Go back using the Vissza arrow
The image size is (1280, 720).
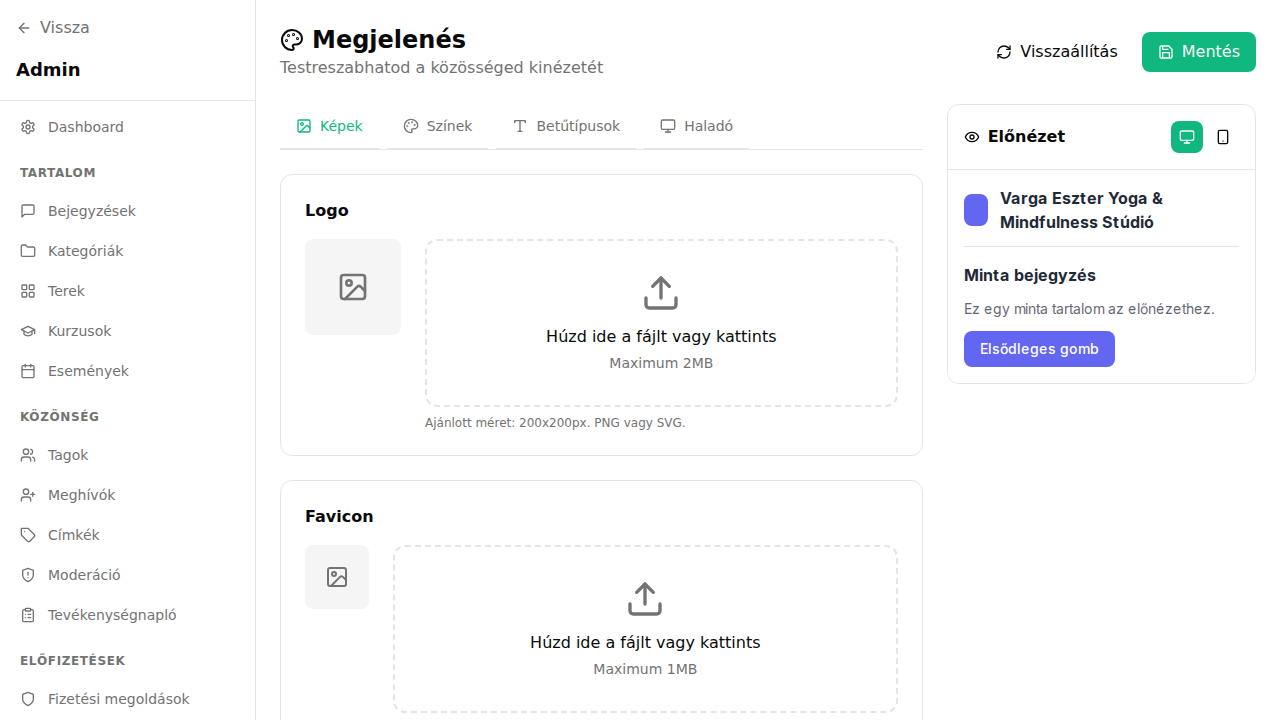tap(23, 27)
